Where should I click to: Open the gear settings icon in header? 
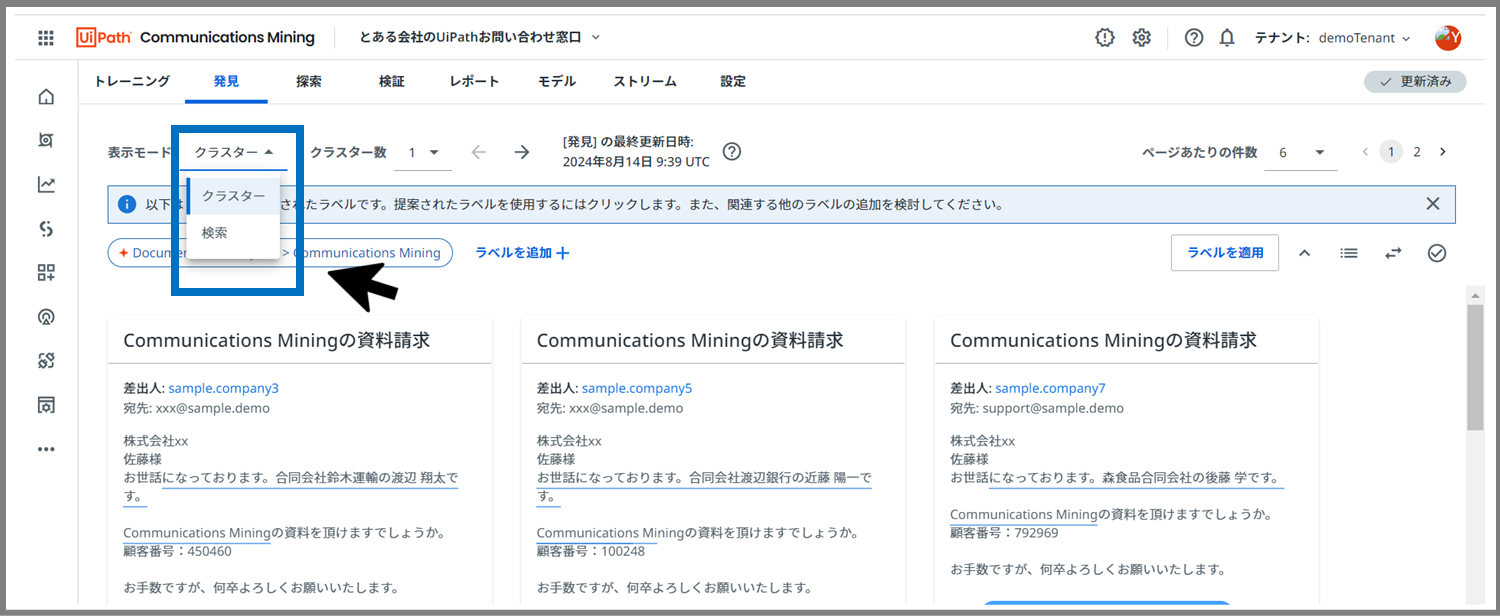(1142, 38)
